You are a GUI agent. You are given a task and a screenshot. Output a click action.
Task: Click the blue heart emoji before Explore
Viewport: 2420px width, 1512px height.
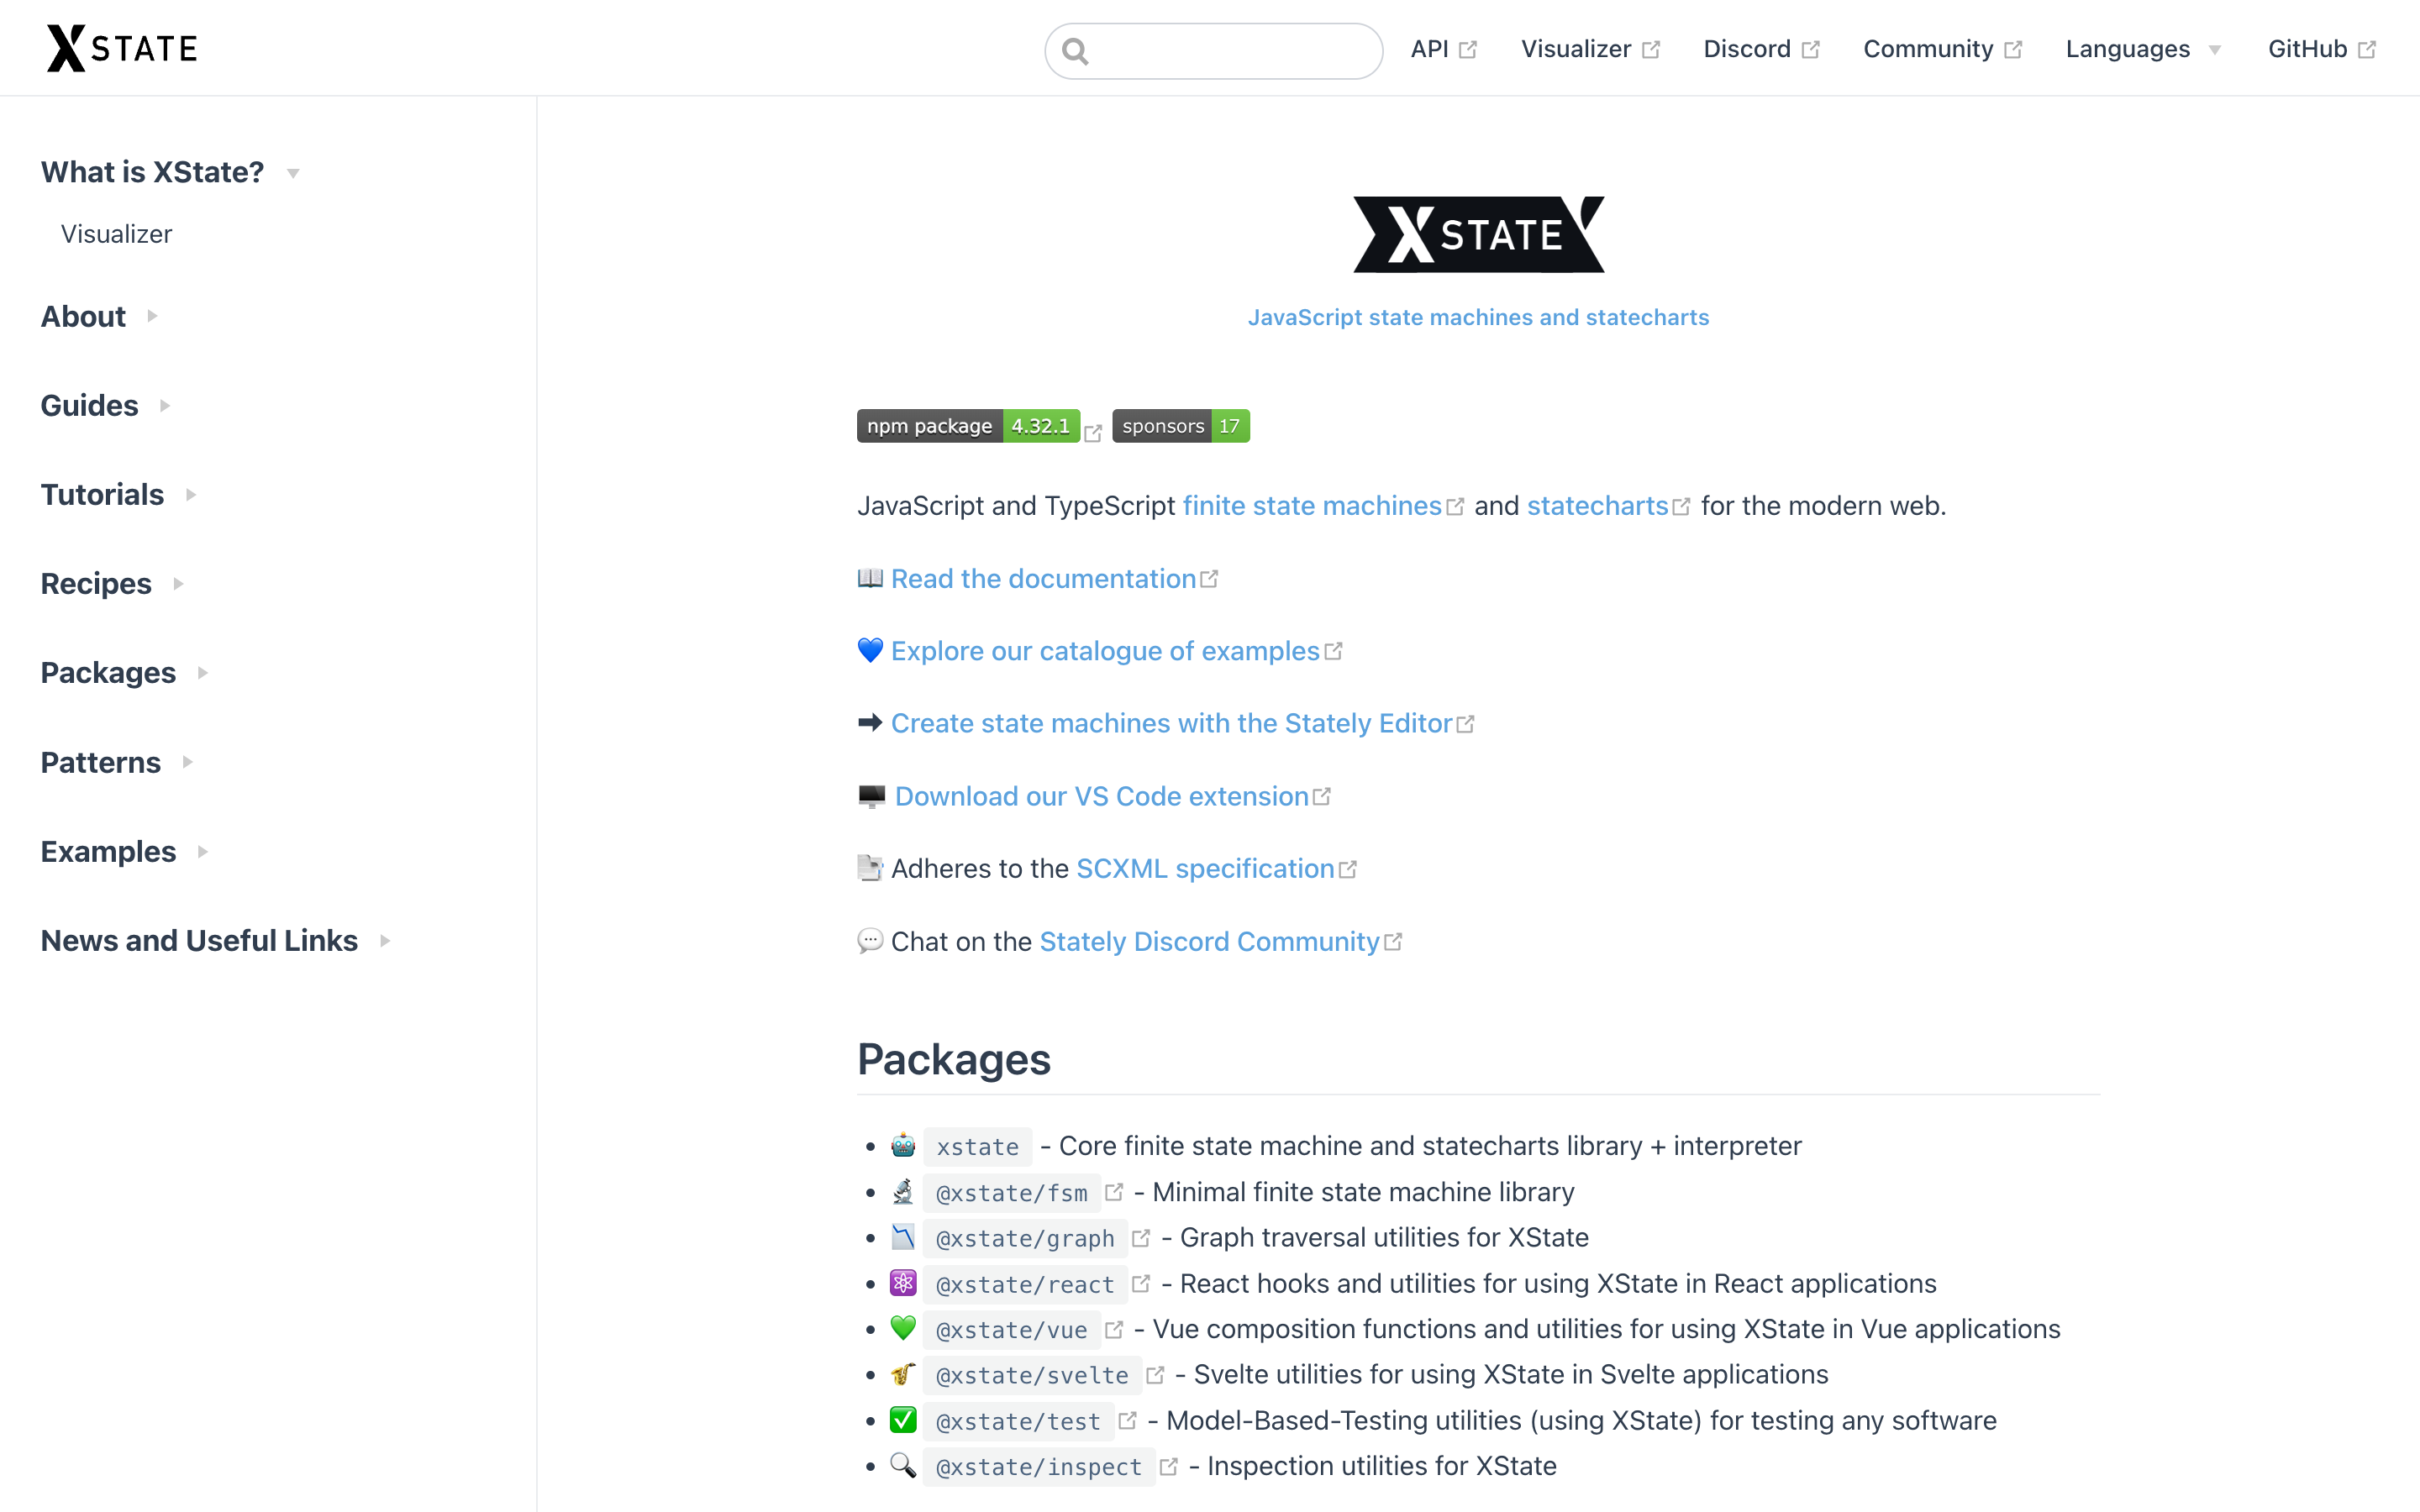(870, 650)
